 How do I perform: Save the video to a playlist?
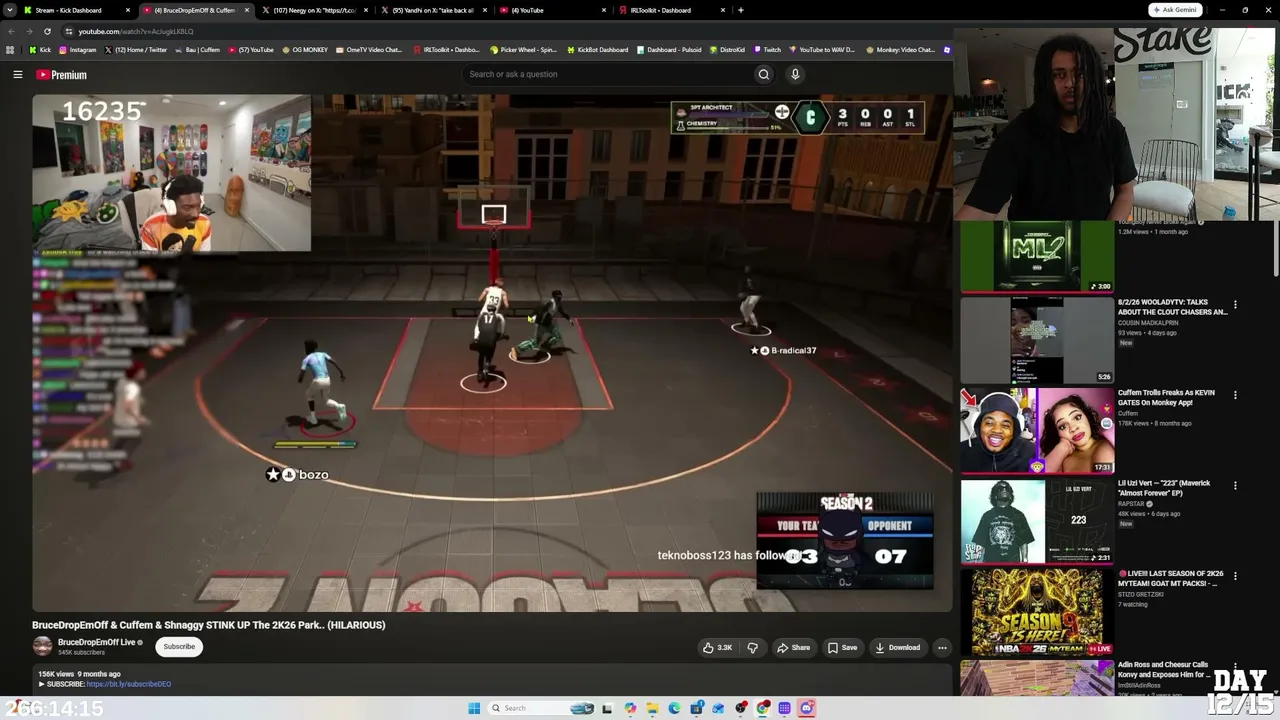842,647
